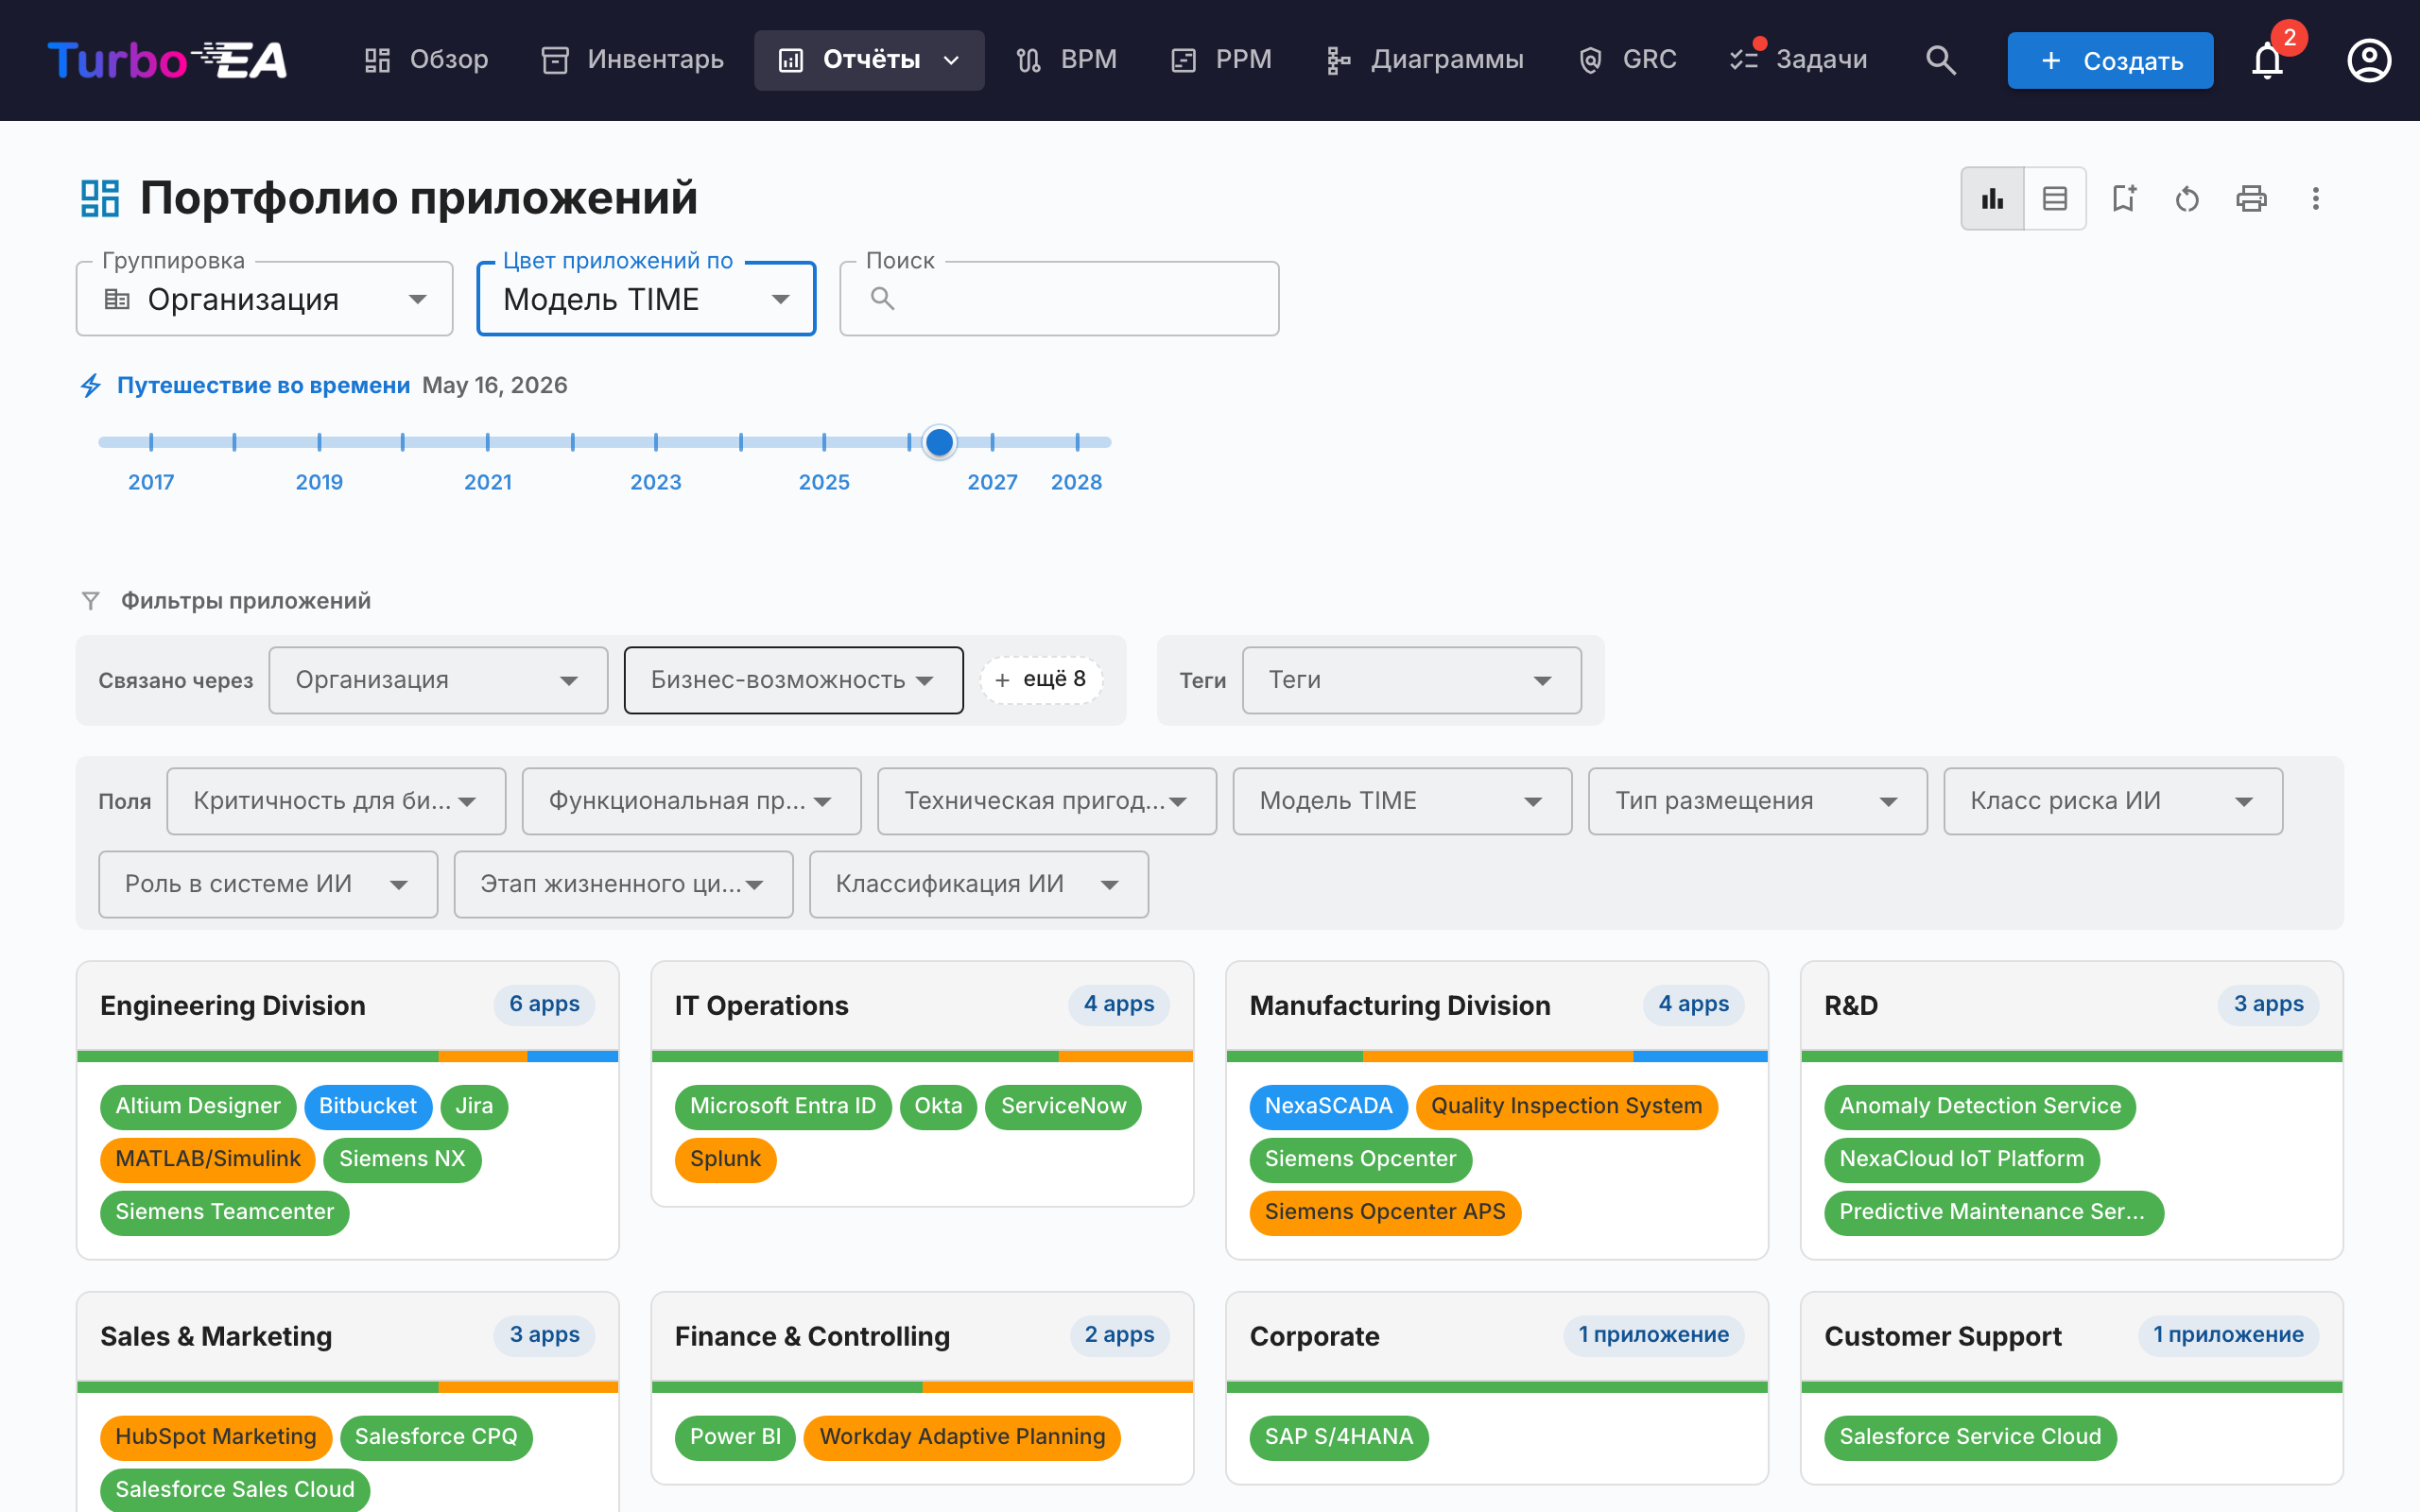
Task: Open the Классификация ИИ filter
Action: pos(978,884)
